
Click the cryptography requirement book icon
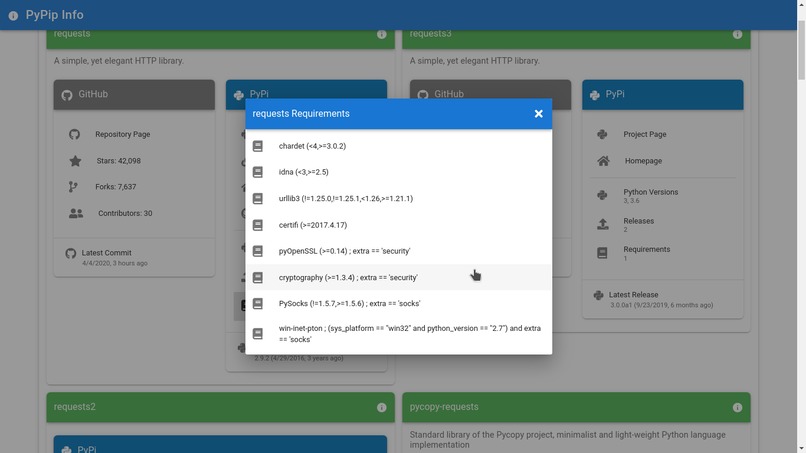[258, 277]
